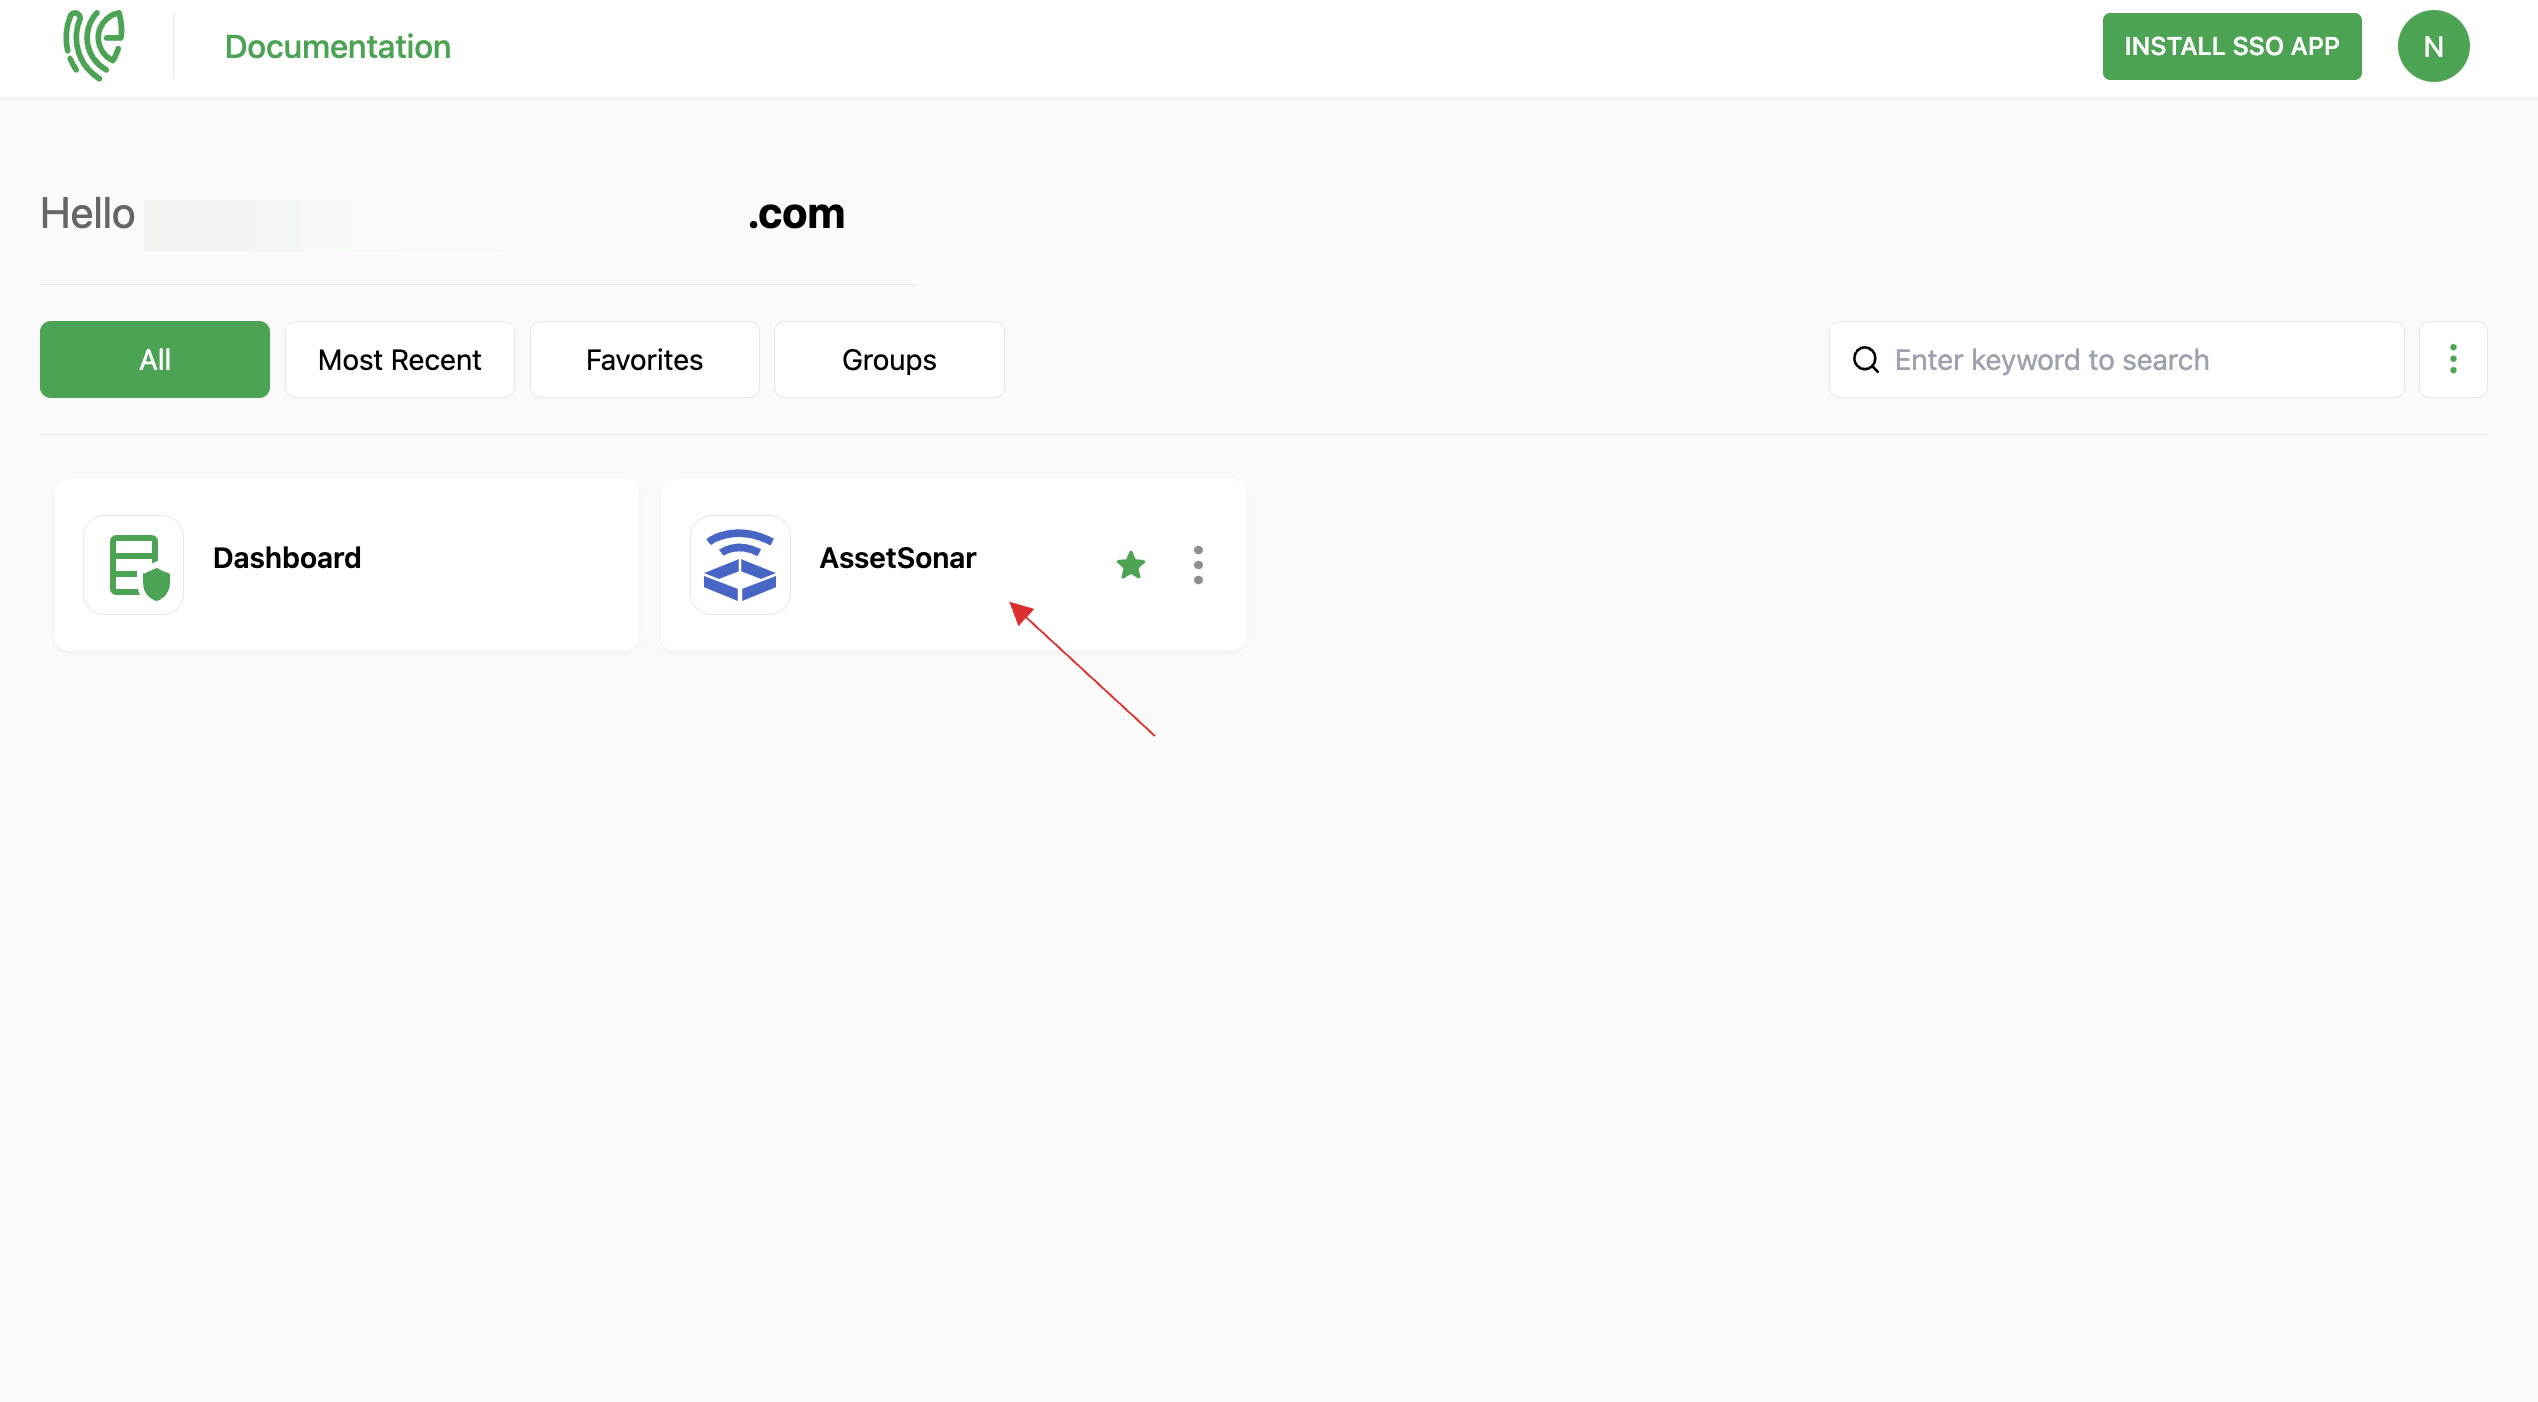This screenshot has width=2538, height=1402.
Task: Click the EvidenceHunt logo icon top-left
Action: [93, 47]
